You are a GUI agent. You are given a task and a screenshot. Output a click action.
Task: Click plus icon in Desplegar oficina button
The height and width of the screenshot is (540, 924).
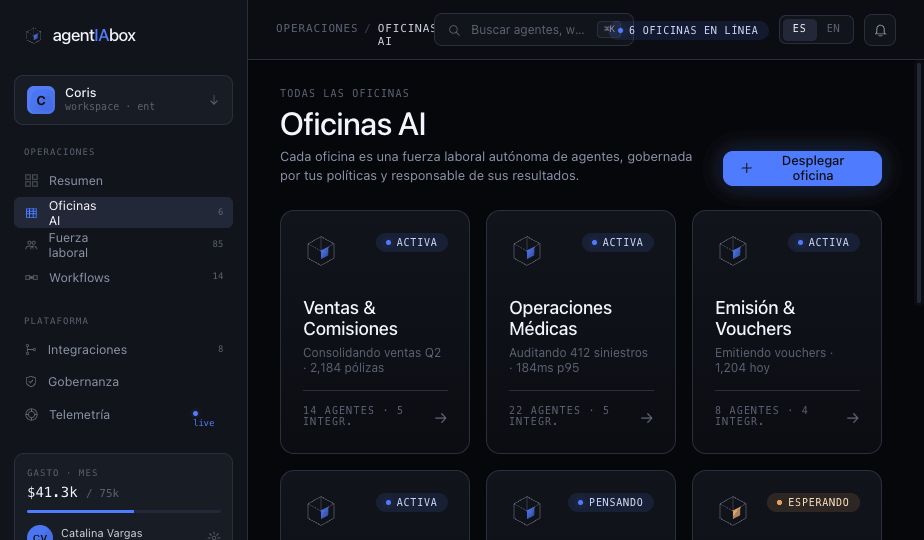[x=747, y=168]
